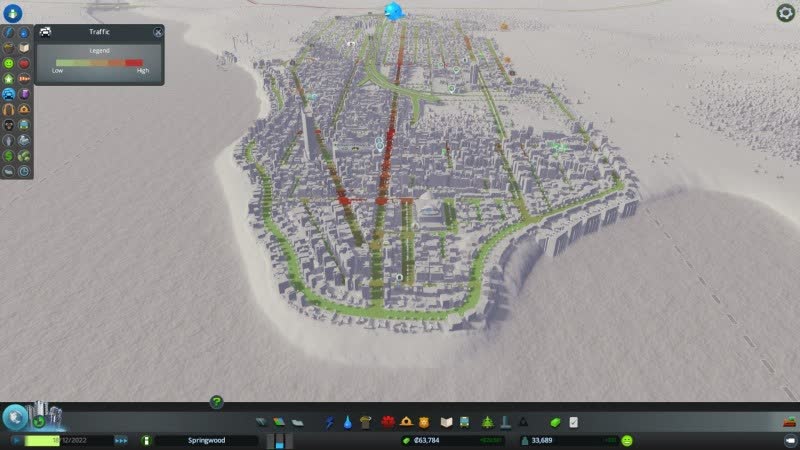800x450 pixels.
Task: Open the Unique Buildings menu
Action: (x=506, y=422)
